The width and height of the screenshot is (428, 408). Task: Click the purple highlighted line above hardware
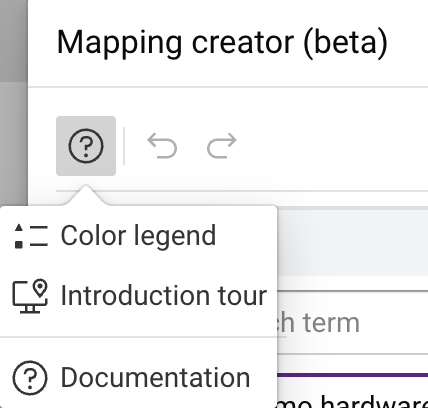tap(353, 375)
